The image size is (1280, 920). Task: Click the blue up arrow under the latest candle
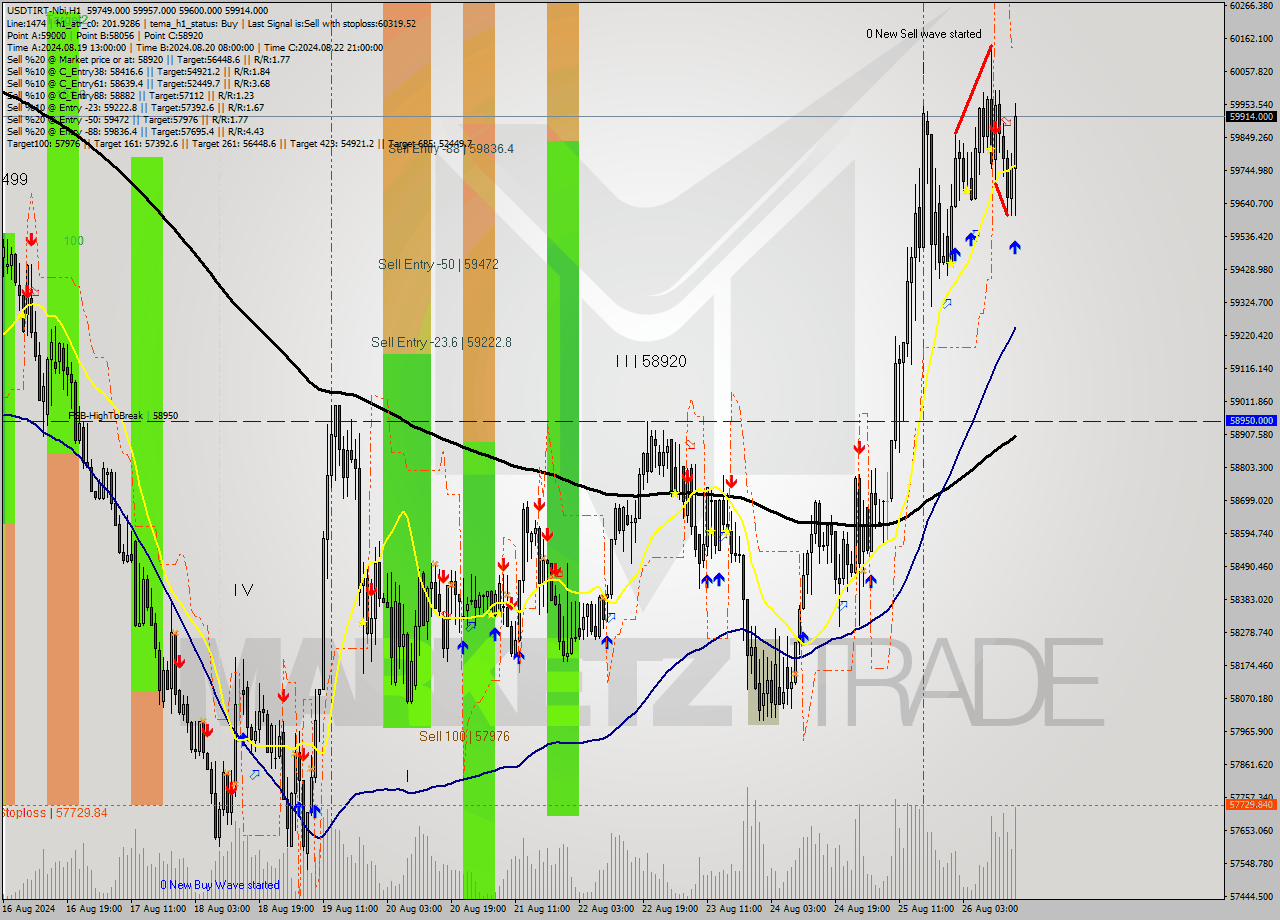click(x=1015, y=247)
